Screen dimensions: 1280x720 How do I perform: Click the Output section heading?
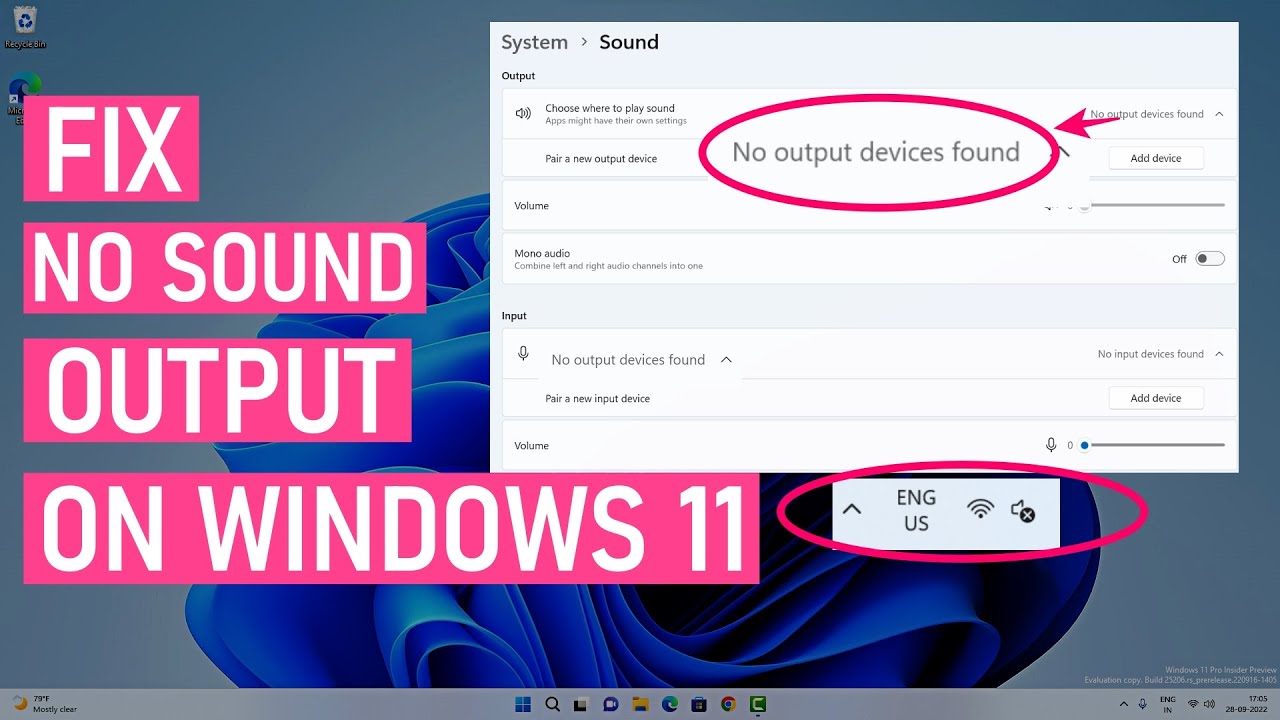518,76
